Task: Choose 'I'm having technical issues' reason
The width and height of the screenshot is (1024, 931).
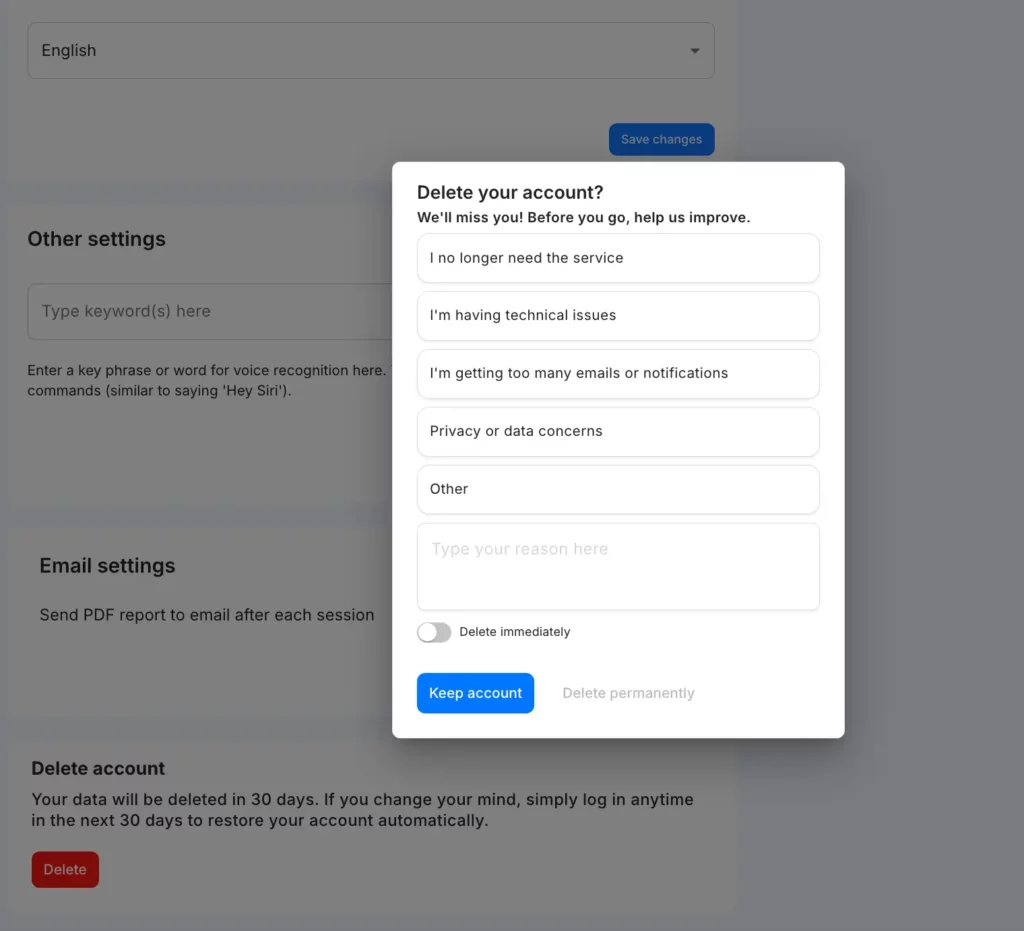Action: [x=618, y=316]
